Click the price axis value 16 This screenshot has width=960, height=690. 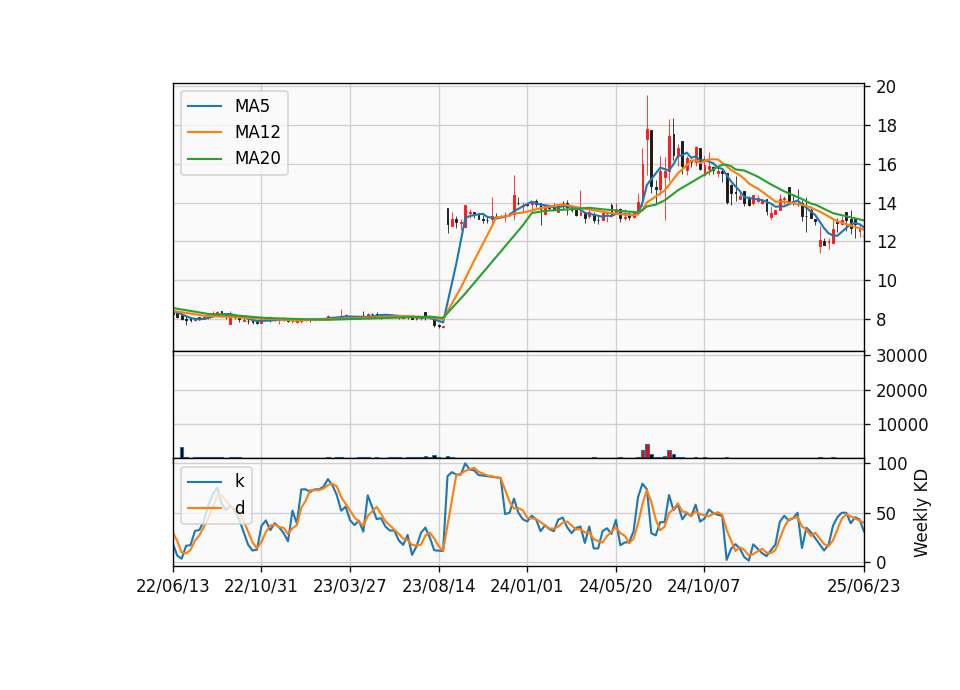pyautogui.click(x=886, y=165)
